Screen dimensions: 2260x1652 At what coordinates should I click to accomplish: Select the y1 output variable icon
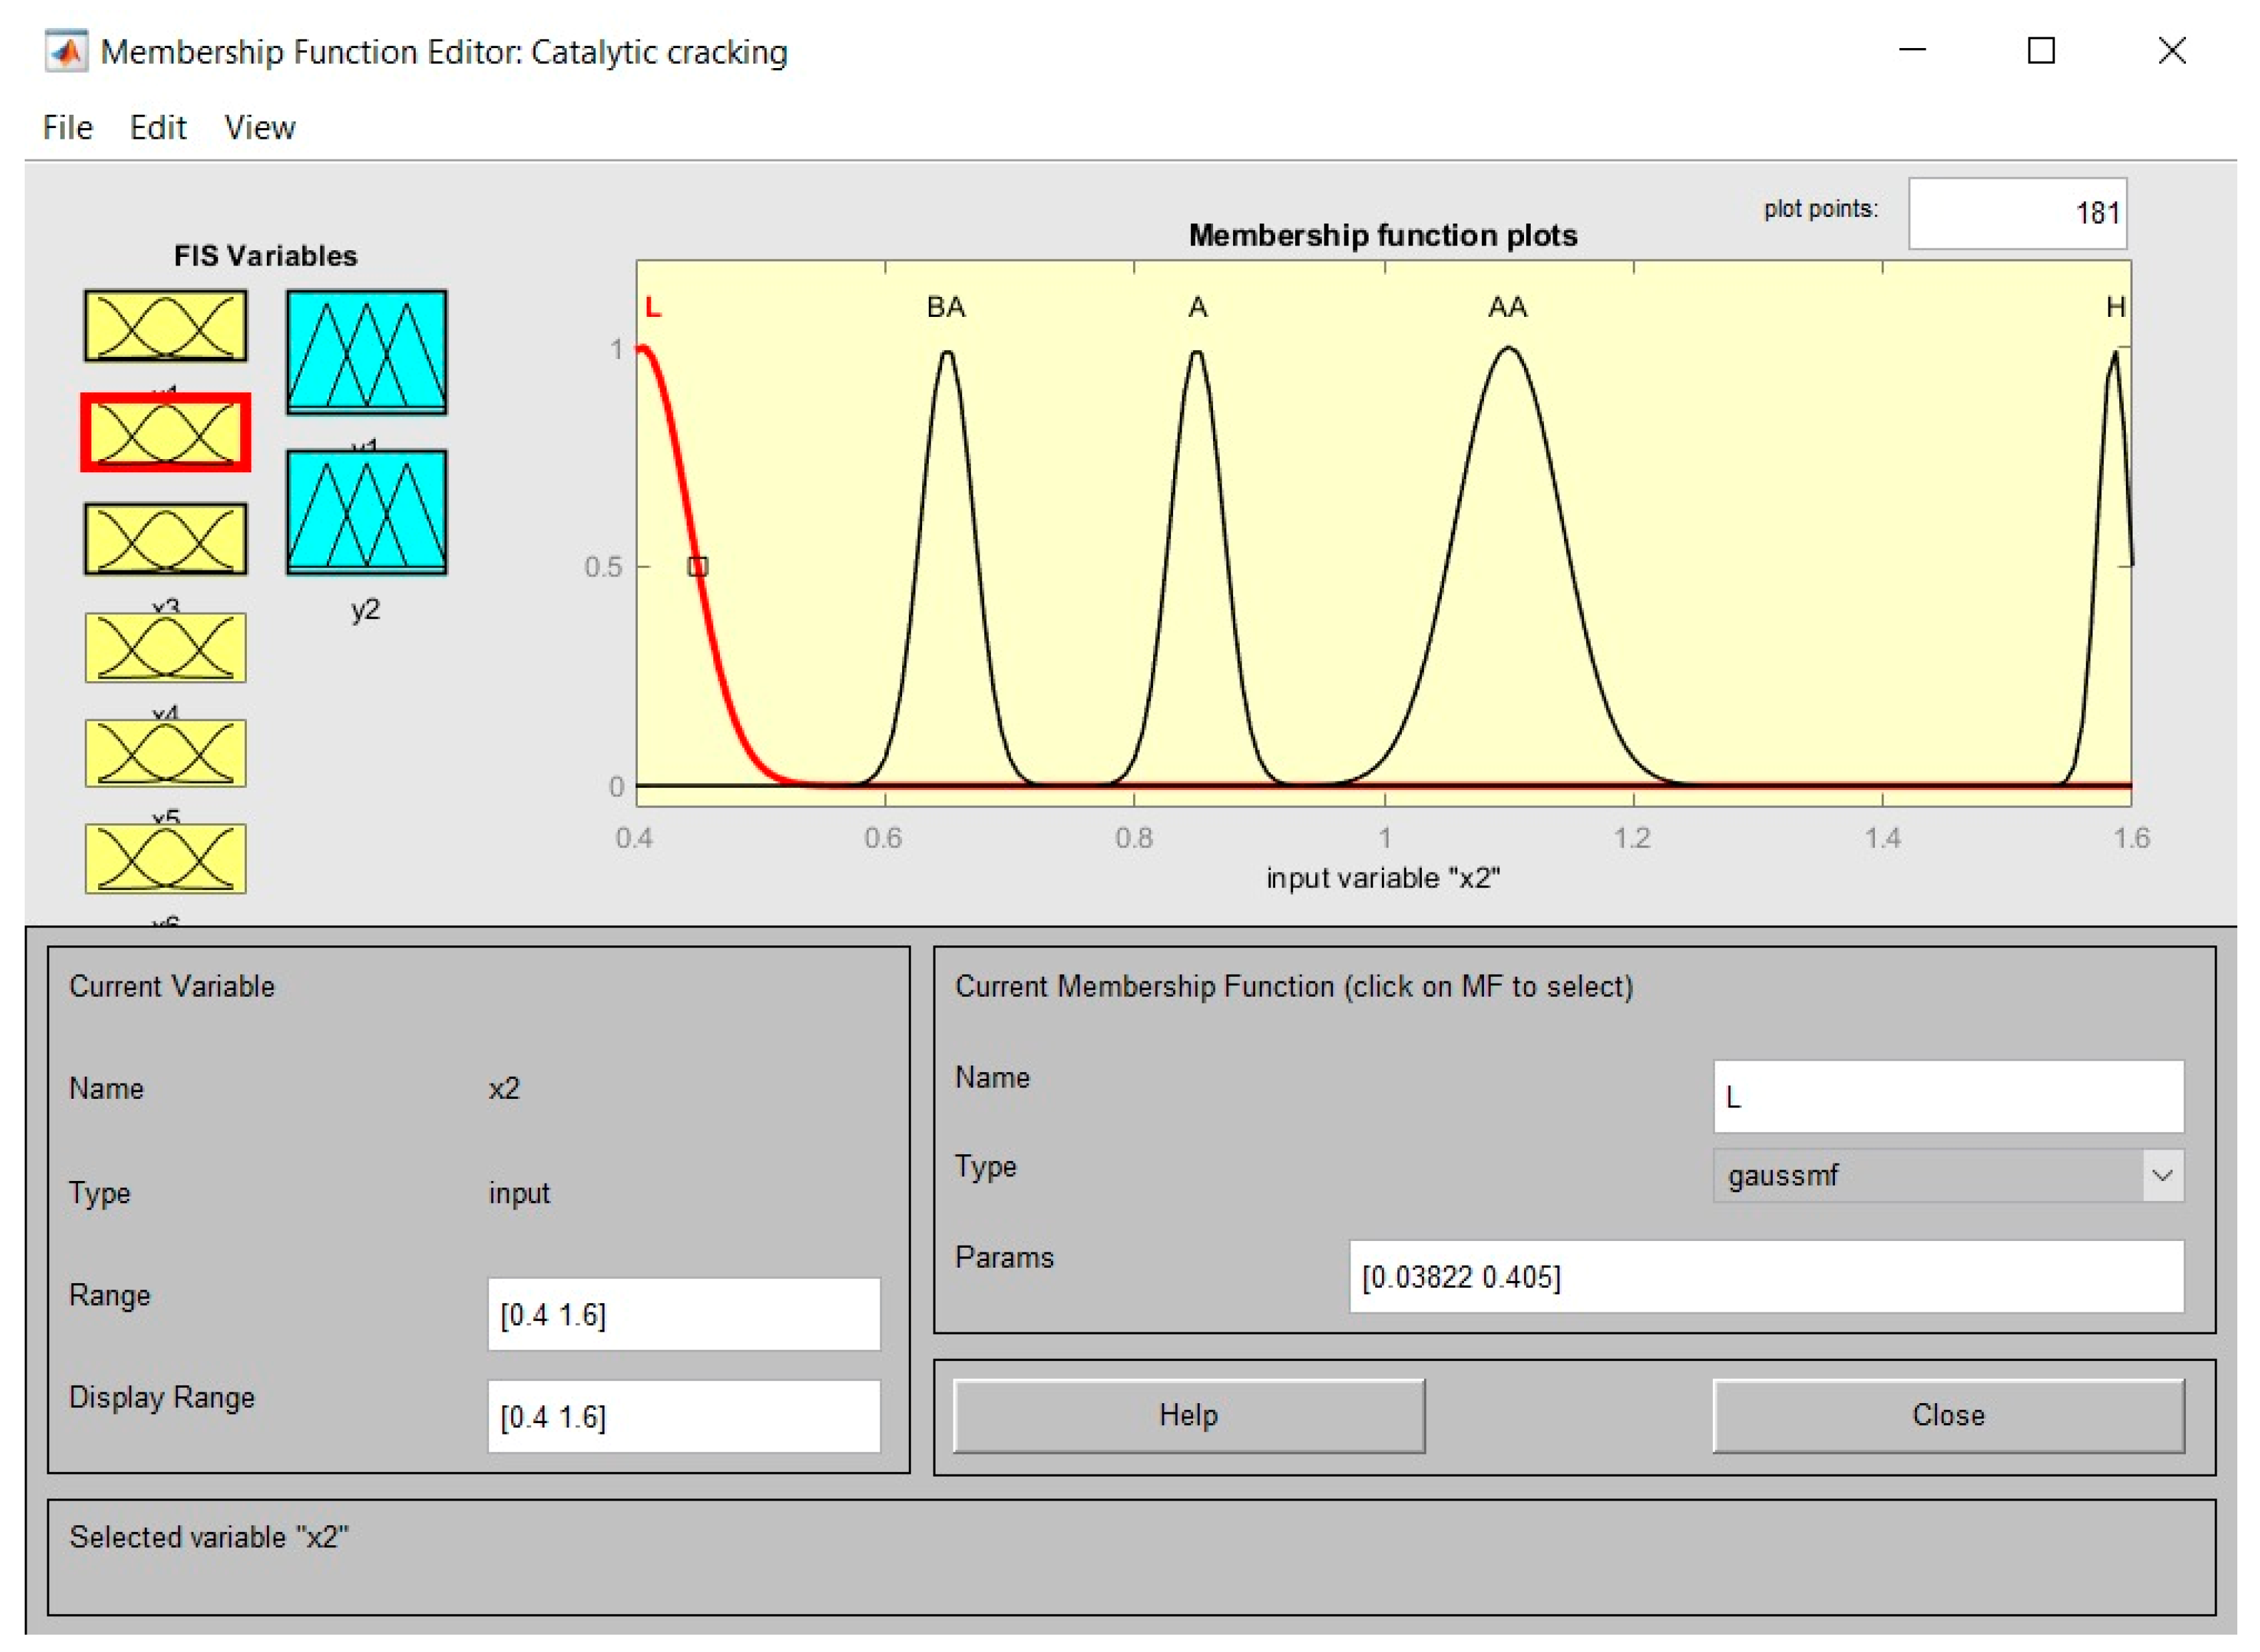pos(366,352)
